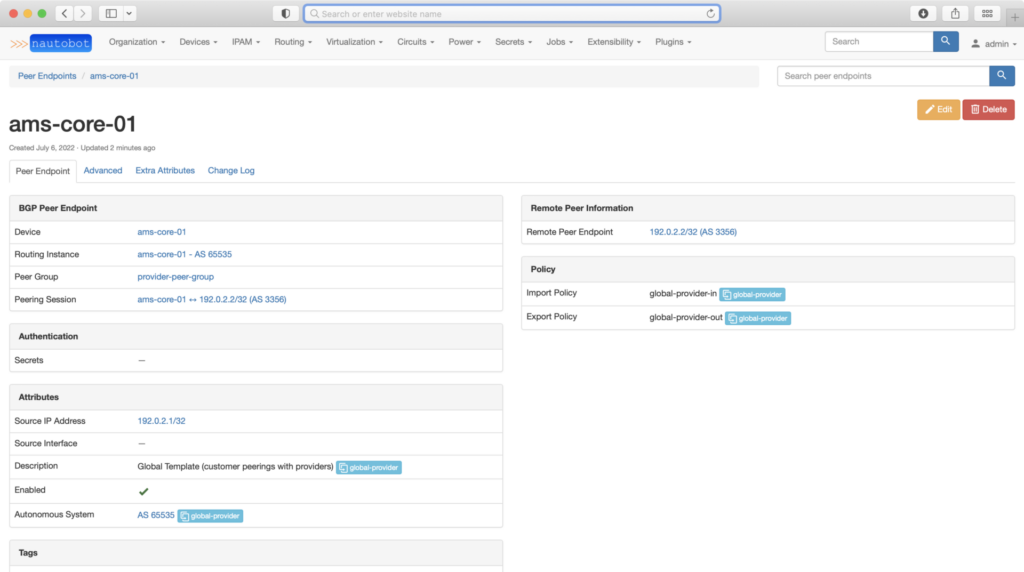Open the sidebar options chevron in Safari
The height and width of the screenshot is (572, 1024).
[129, 13]
